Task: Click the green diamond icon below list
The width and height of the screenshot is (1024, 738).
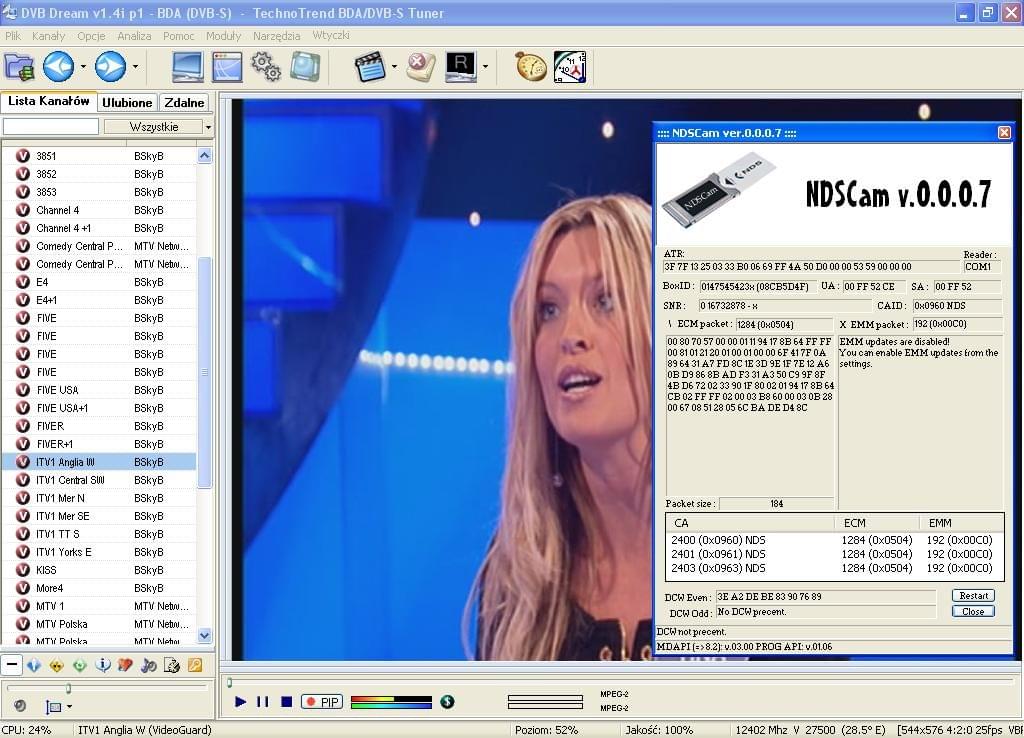Action: [80, 666]
